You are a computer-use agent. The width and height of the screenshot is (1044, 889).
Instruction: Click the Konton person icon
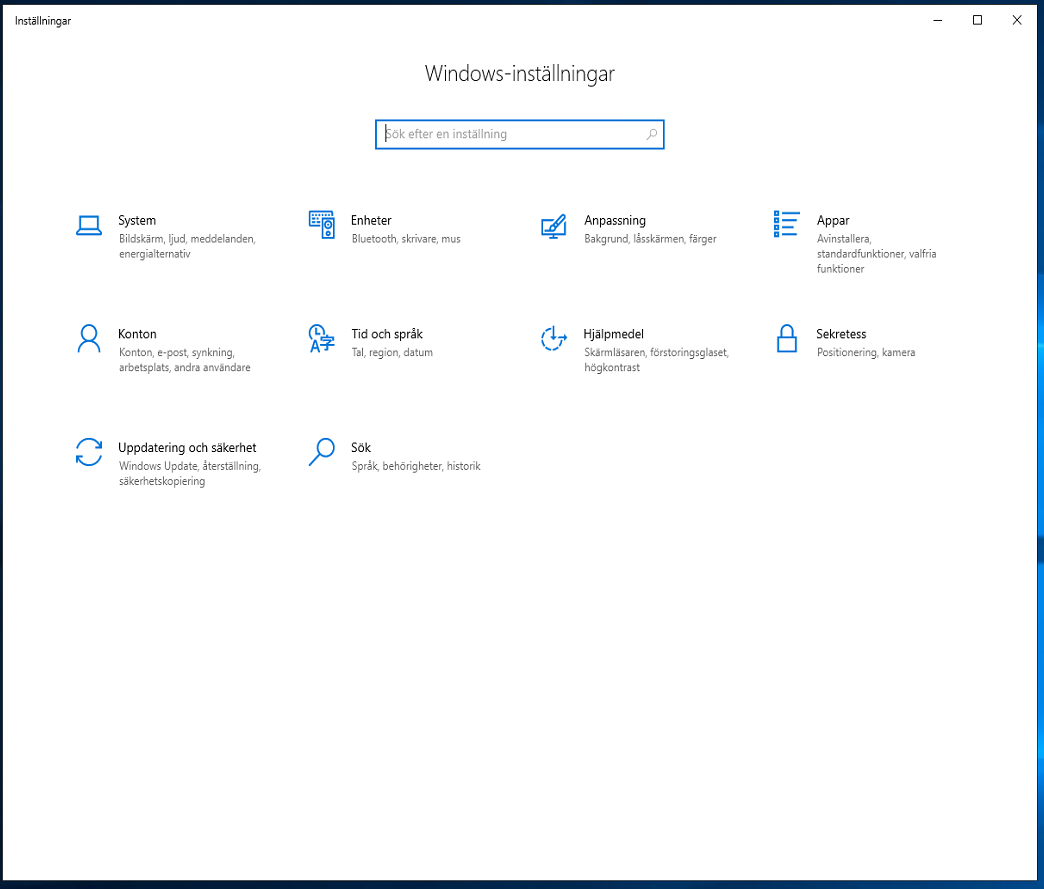[x=89, y=339]
